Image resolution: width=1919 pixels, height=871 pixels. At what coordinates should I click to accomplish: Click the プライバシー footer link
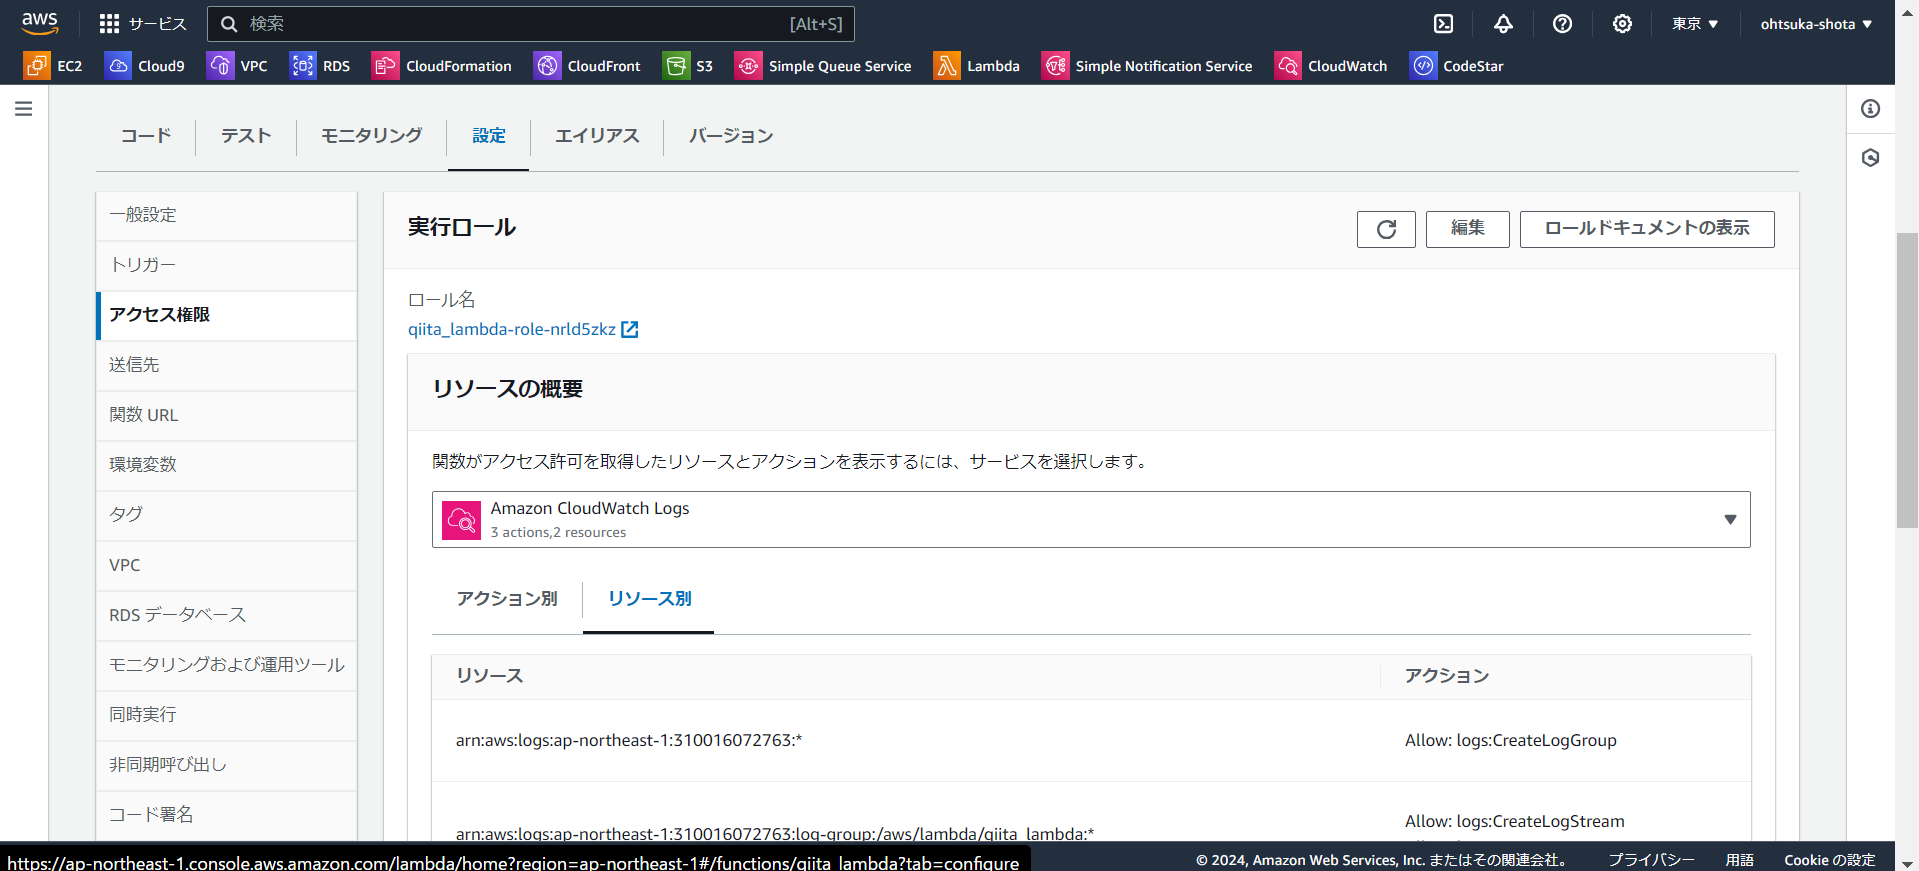pos(1651,860)
